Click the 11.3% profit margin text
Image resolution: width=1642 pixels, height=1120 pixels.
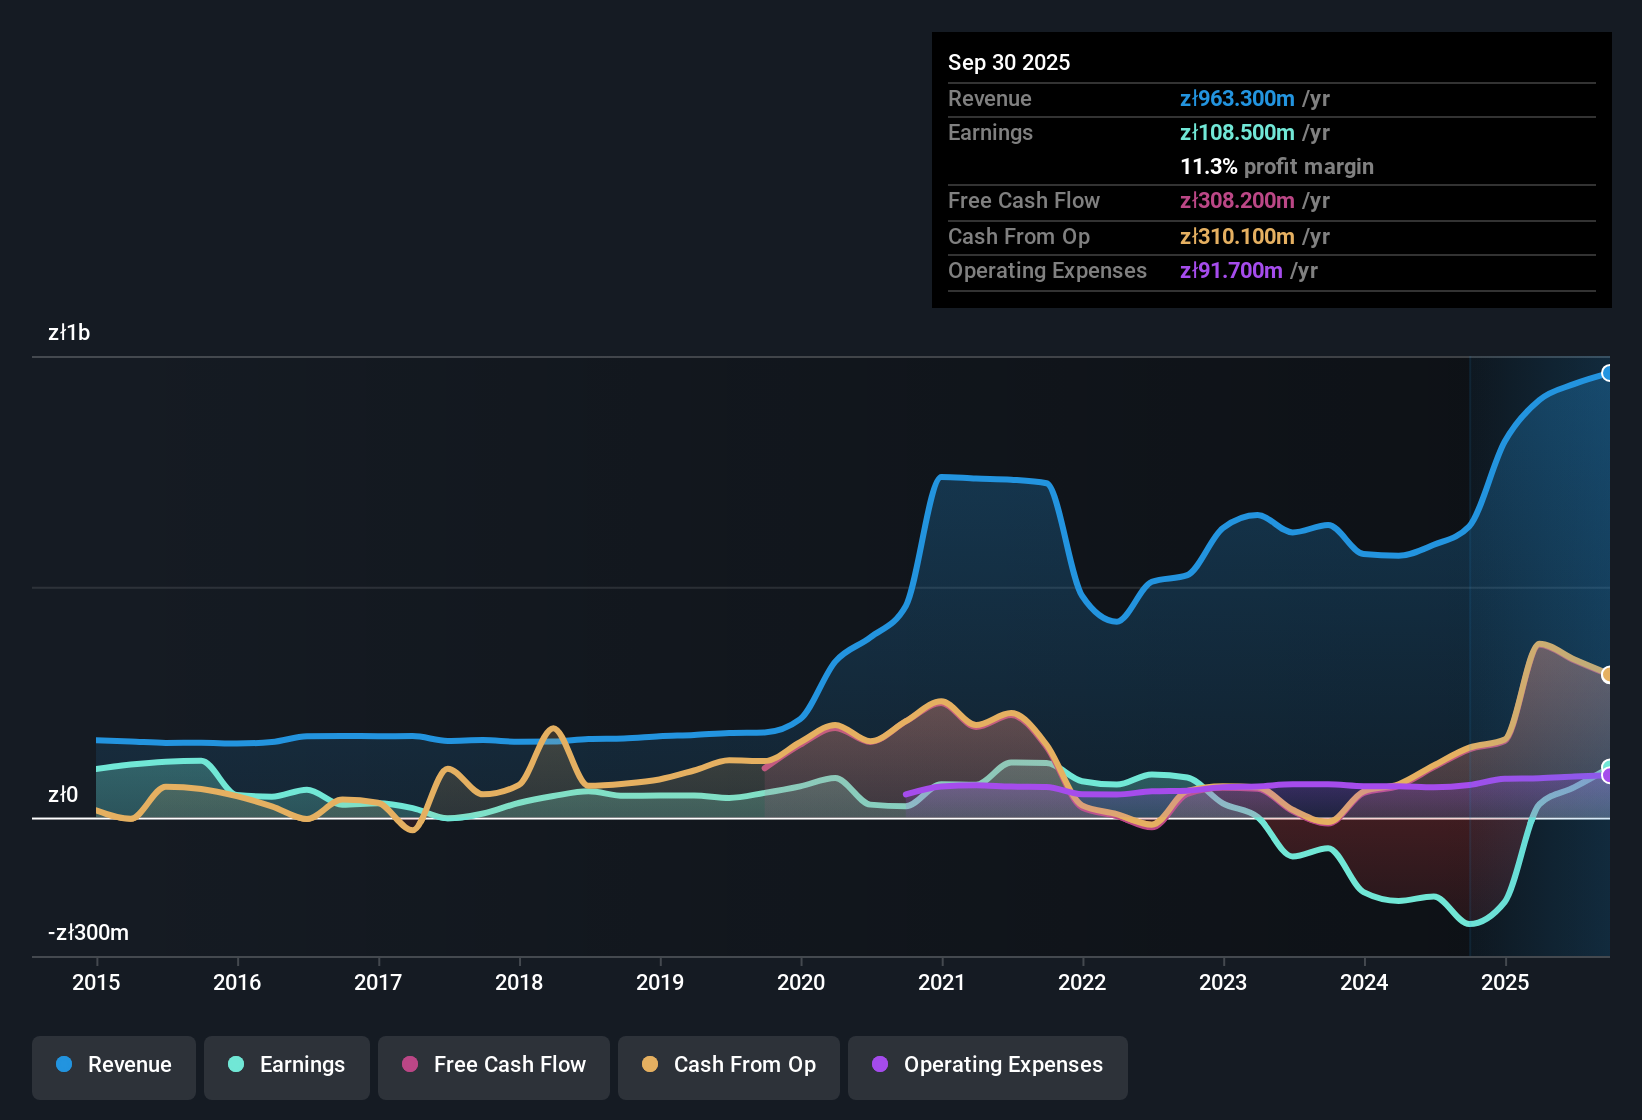click(x=1277, y=166)
